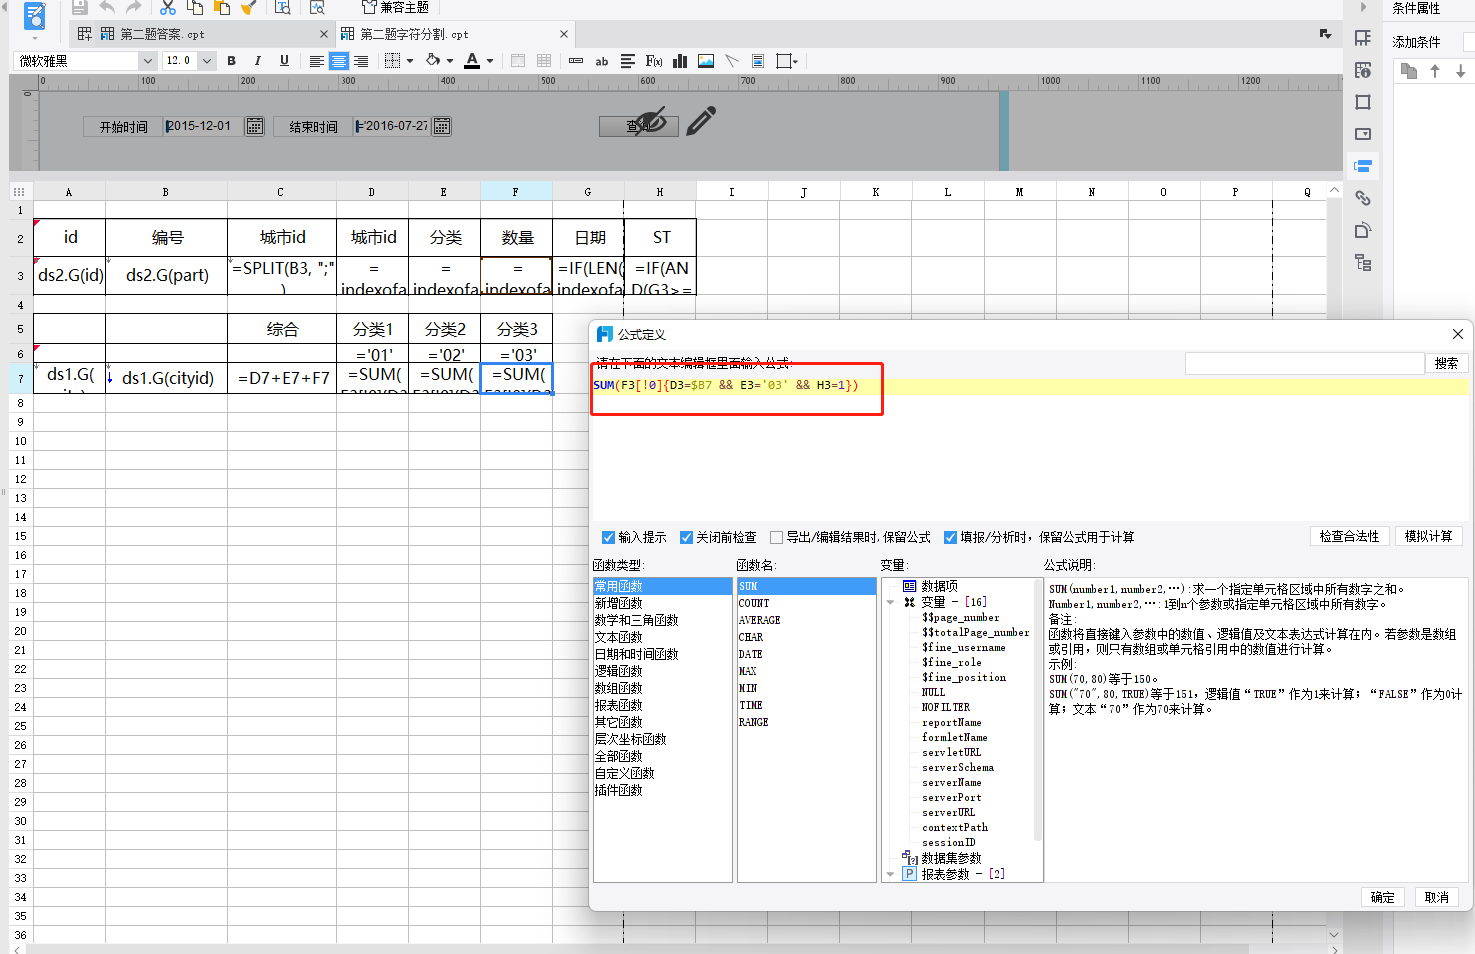Select AVERAGE in function name list

point(760,620)
